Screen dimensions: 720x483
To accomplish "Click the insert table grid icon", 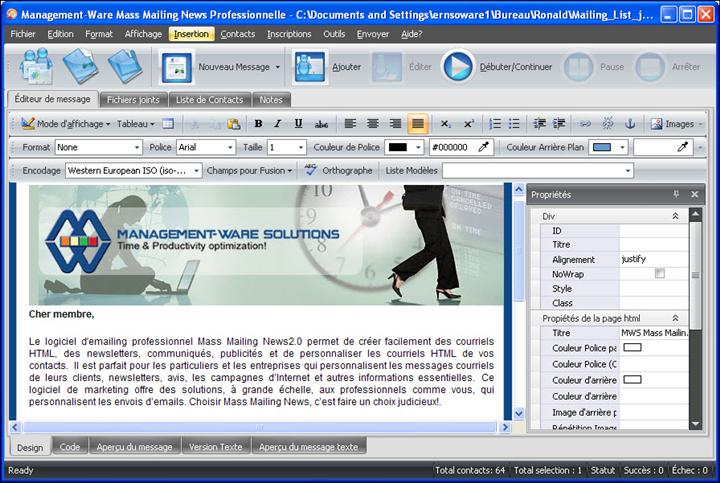I will click(x=168, y=124).
